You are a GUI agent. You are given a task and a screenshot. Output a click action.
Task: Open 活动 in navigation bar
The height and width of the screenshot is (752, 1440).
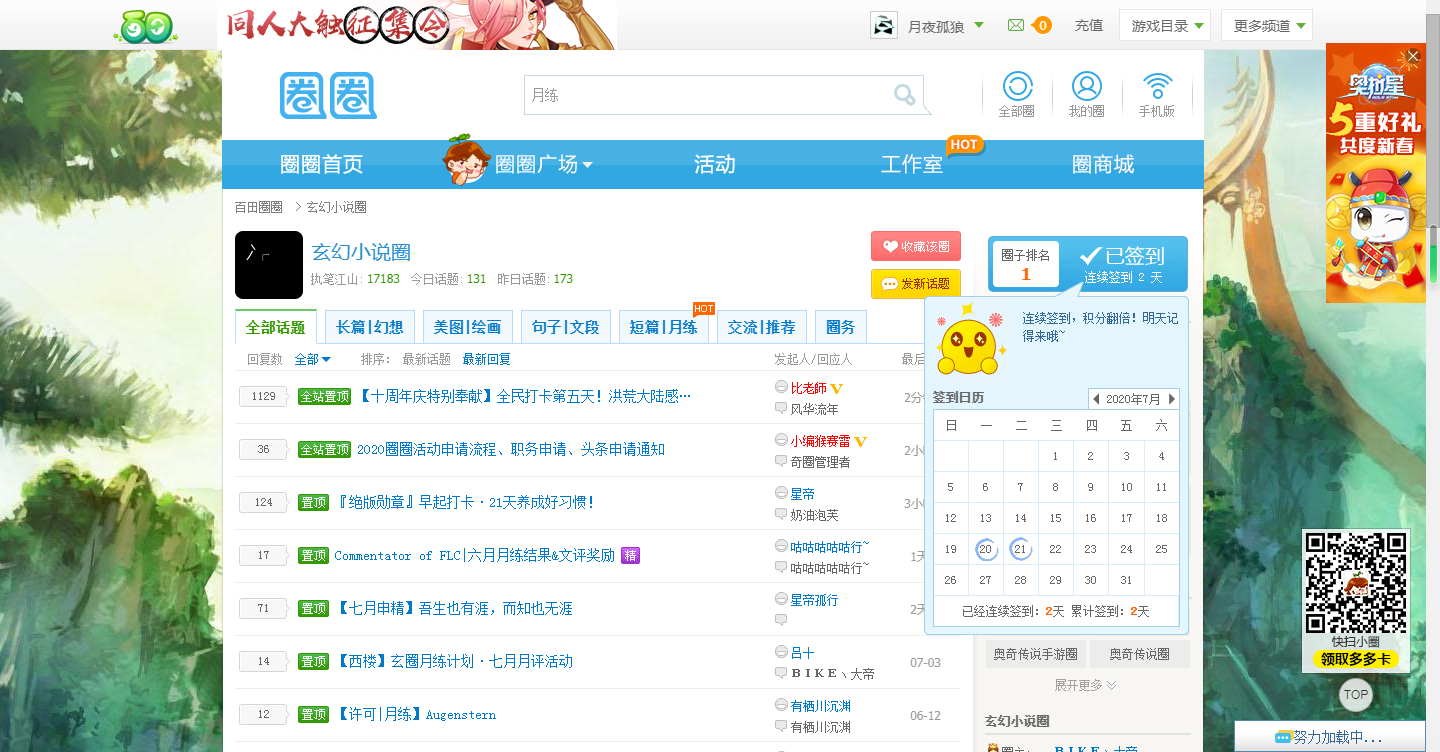(715, 165)
